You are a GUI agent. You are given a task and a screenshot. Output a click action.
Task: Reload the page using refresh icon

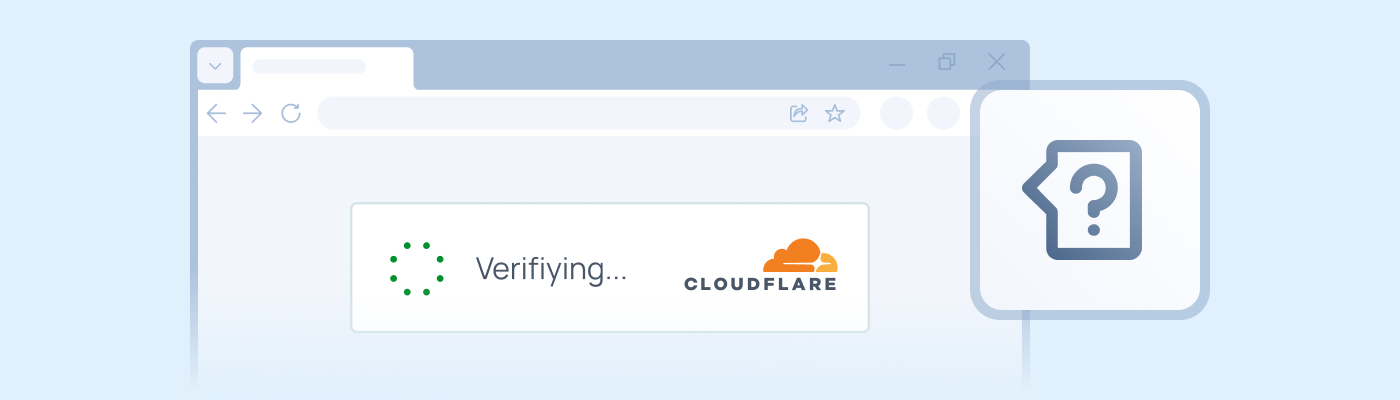[x=291, y=114]
